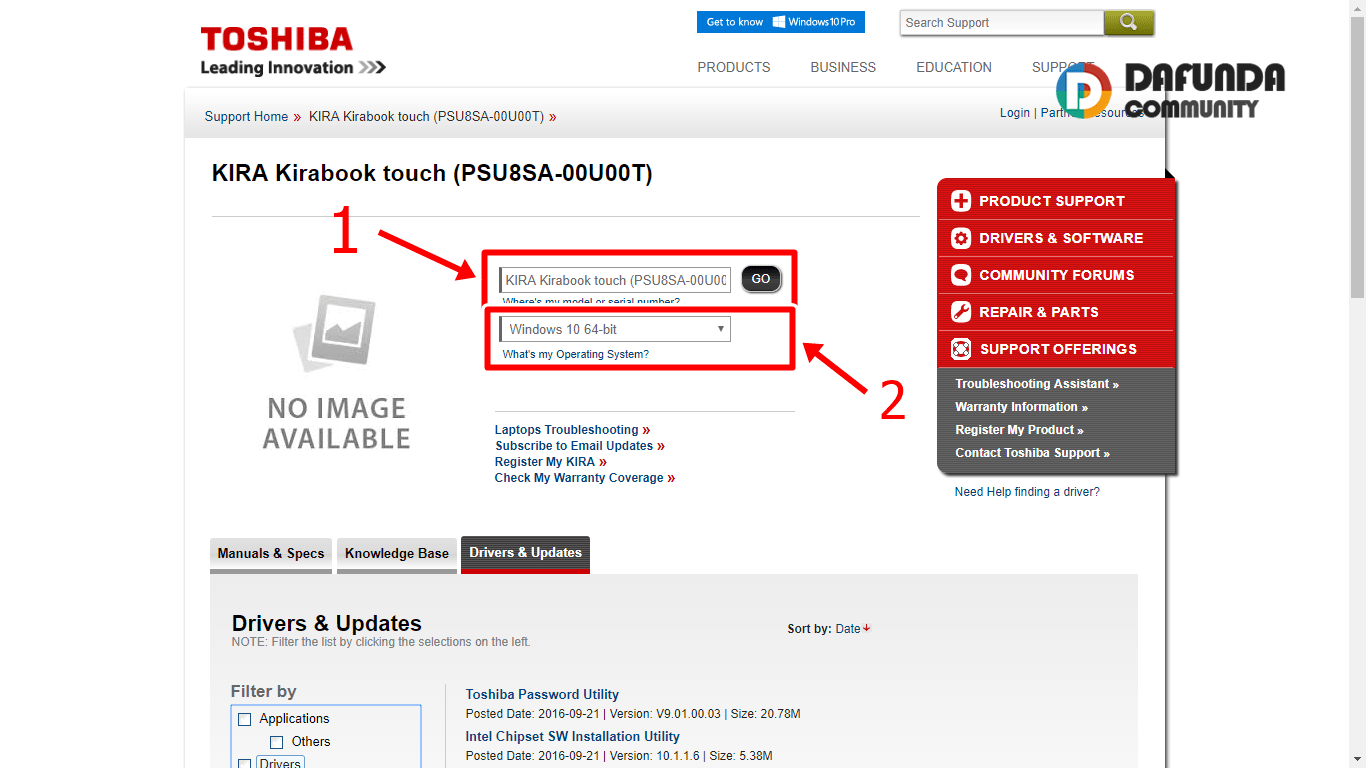Image resolution: width=1366 pixels, height=768 pixels.
Task: Click the Windows 10 Pro banner
Action: (780, 22)
